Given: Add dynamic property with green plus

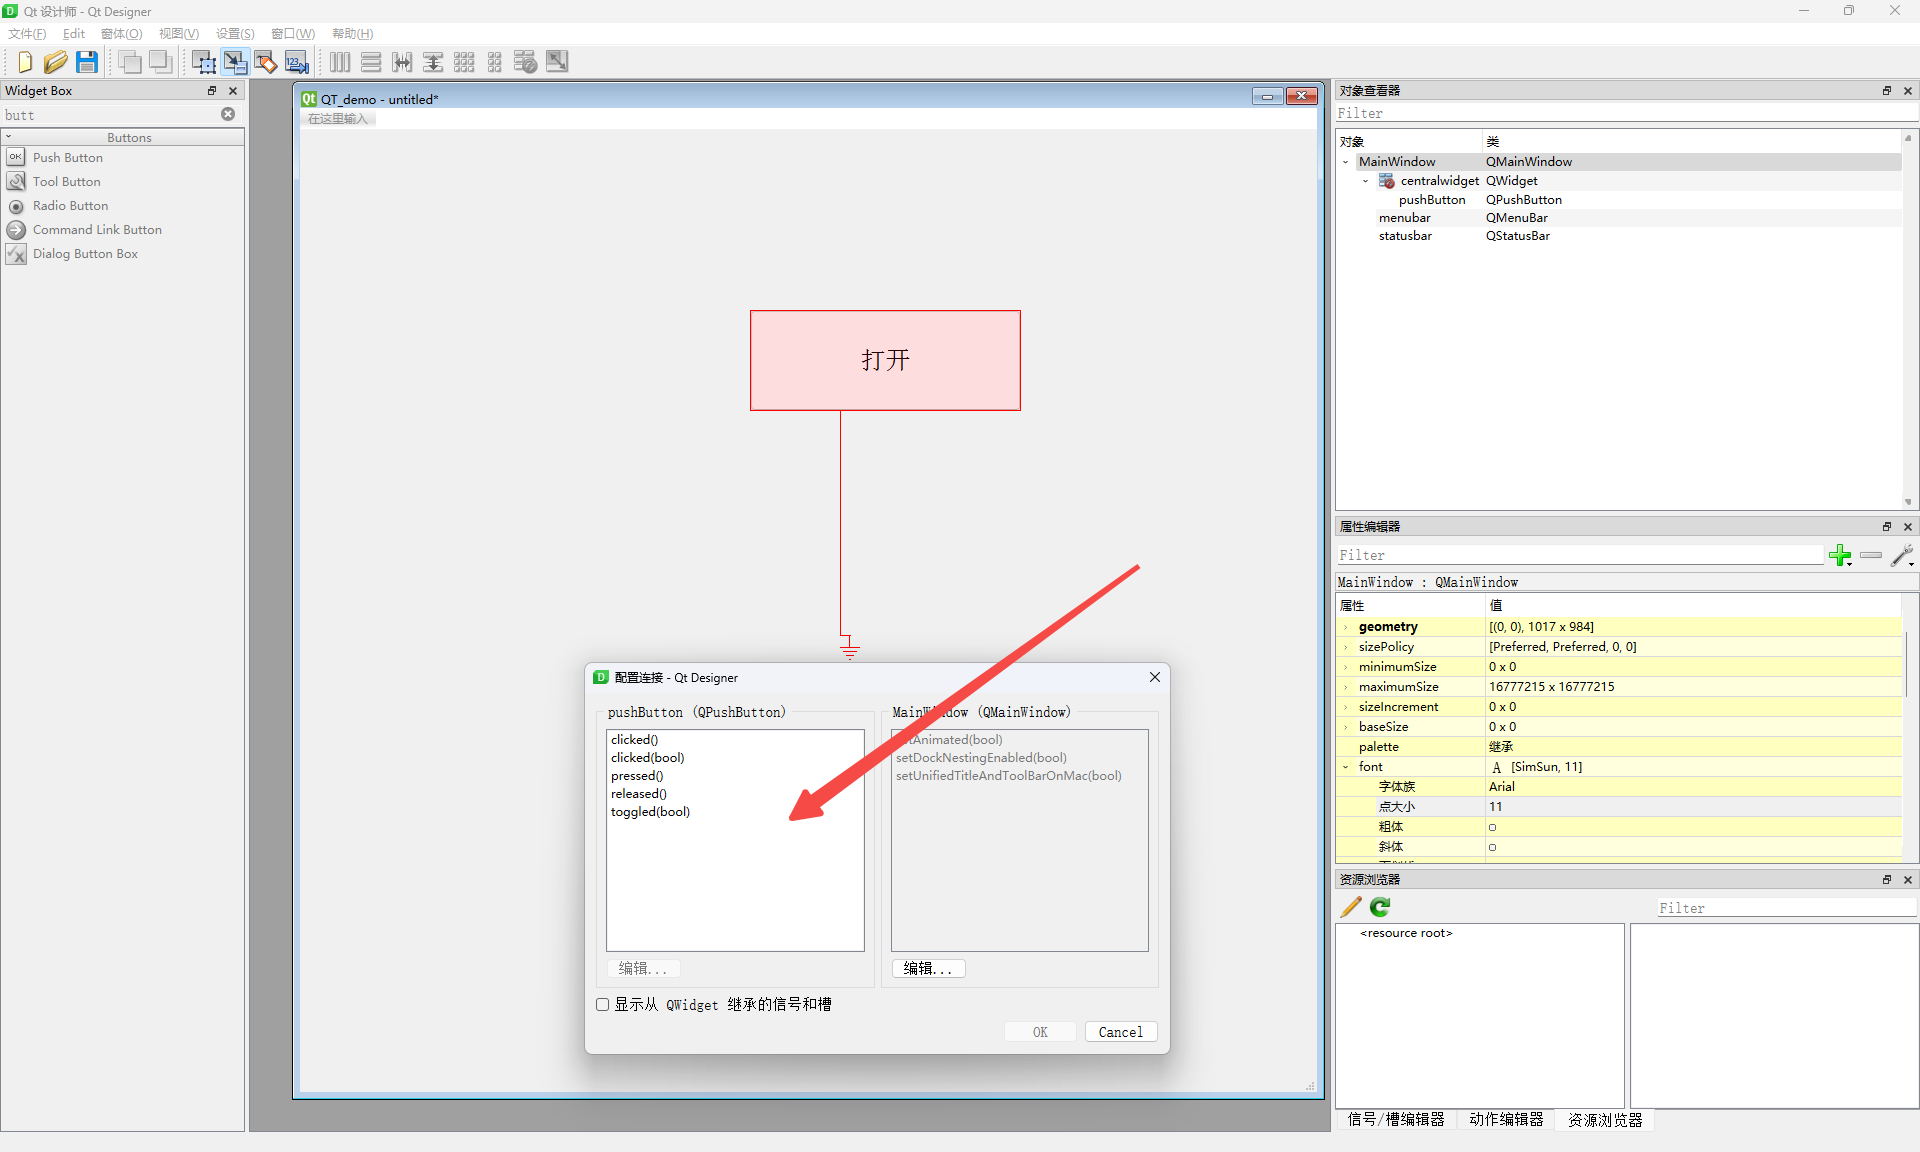Looking at the screenshot, I should coord(1839,555).
